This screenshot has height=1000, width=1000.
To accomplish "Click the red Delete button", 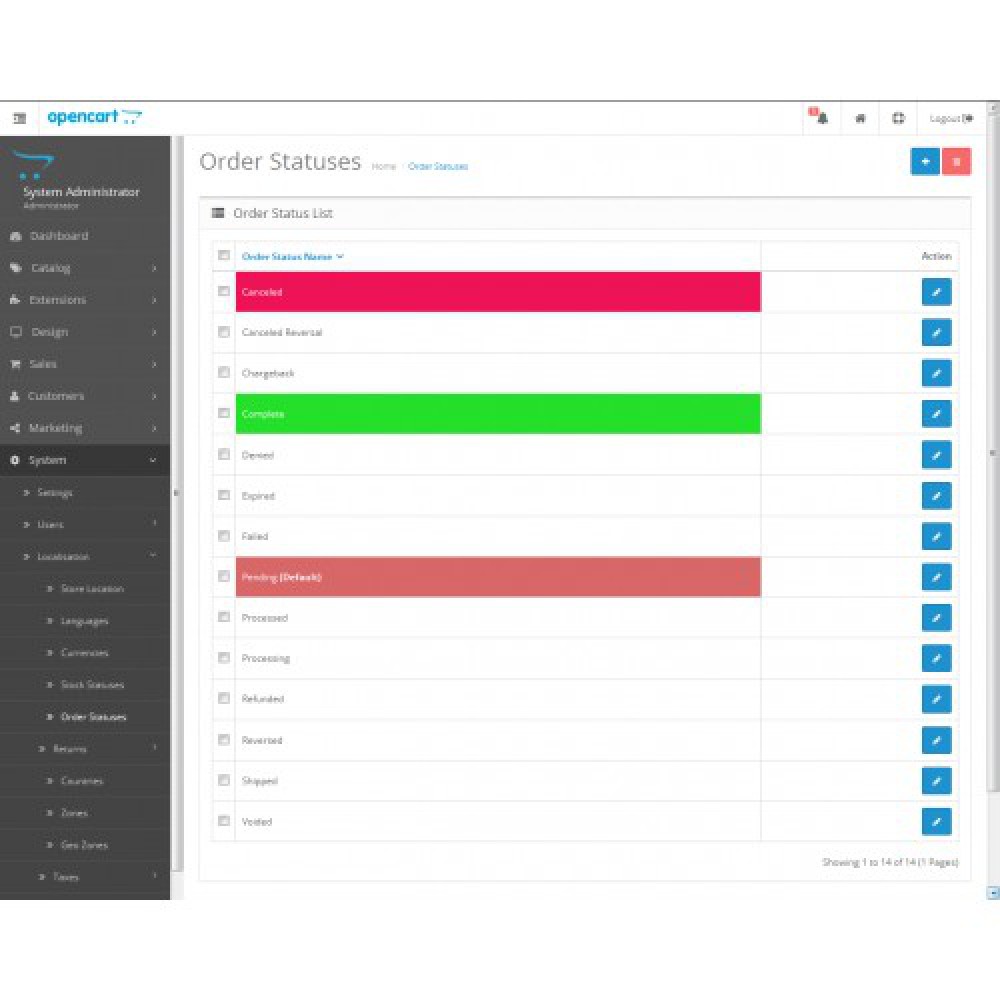I will pyautogui.click(x=956, y=161).
